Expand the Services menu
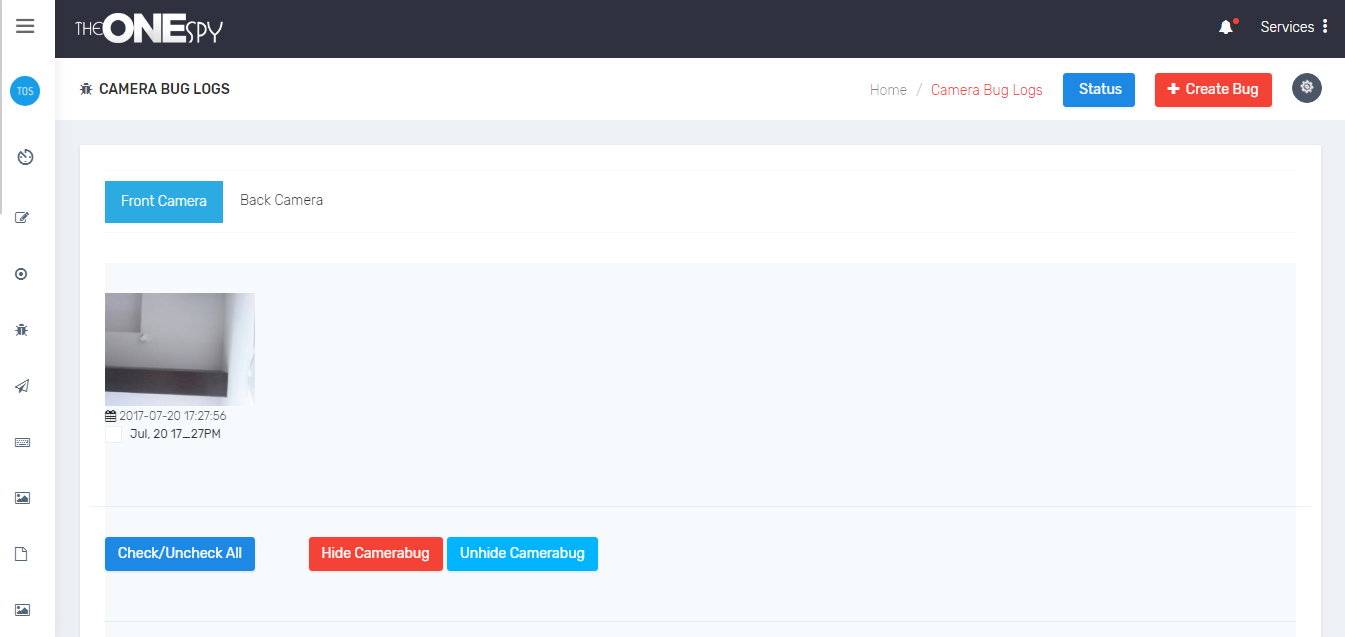1345x637 pixels. click(x=1294, y=27)
